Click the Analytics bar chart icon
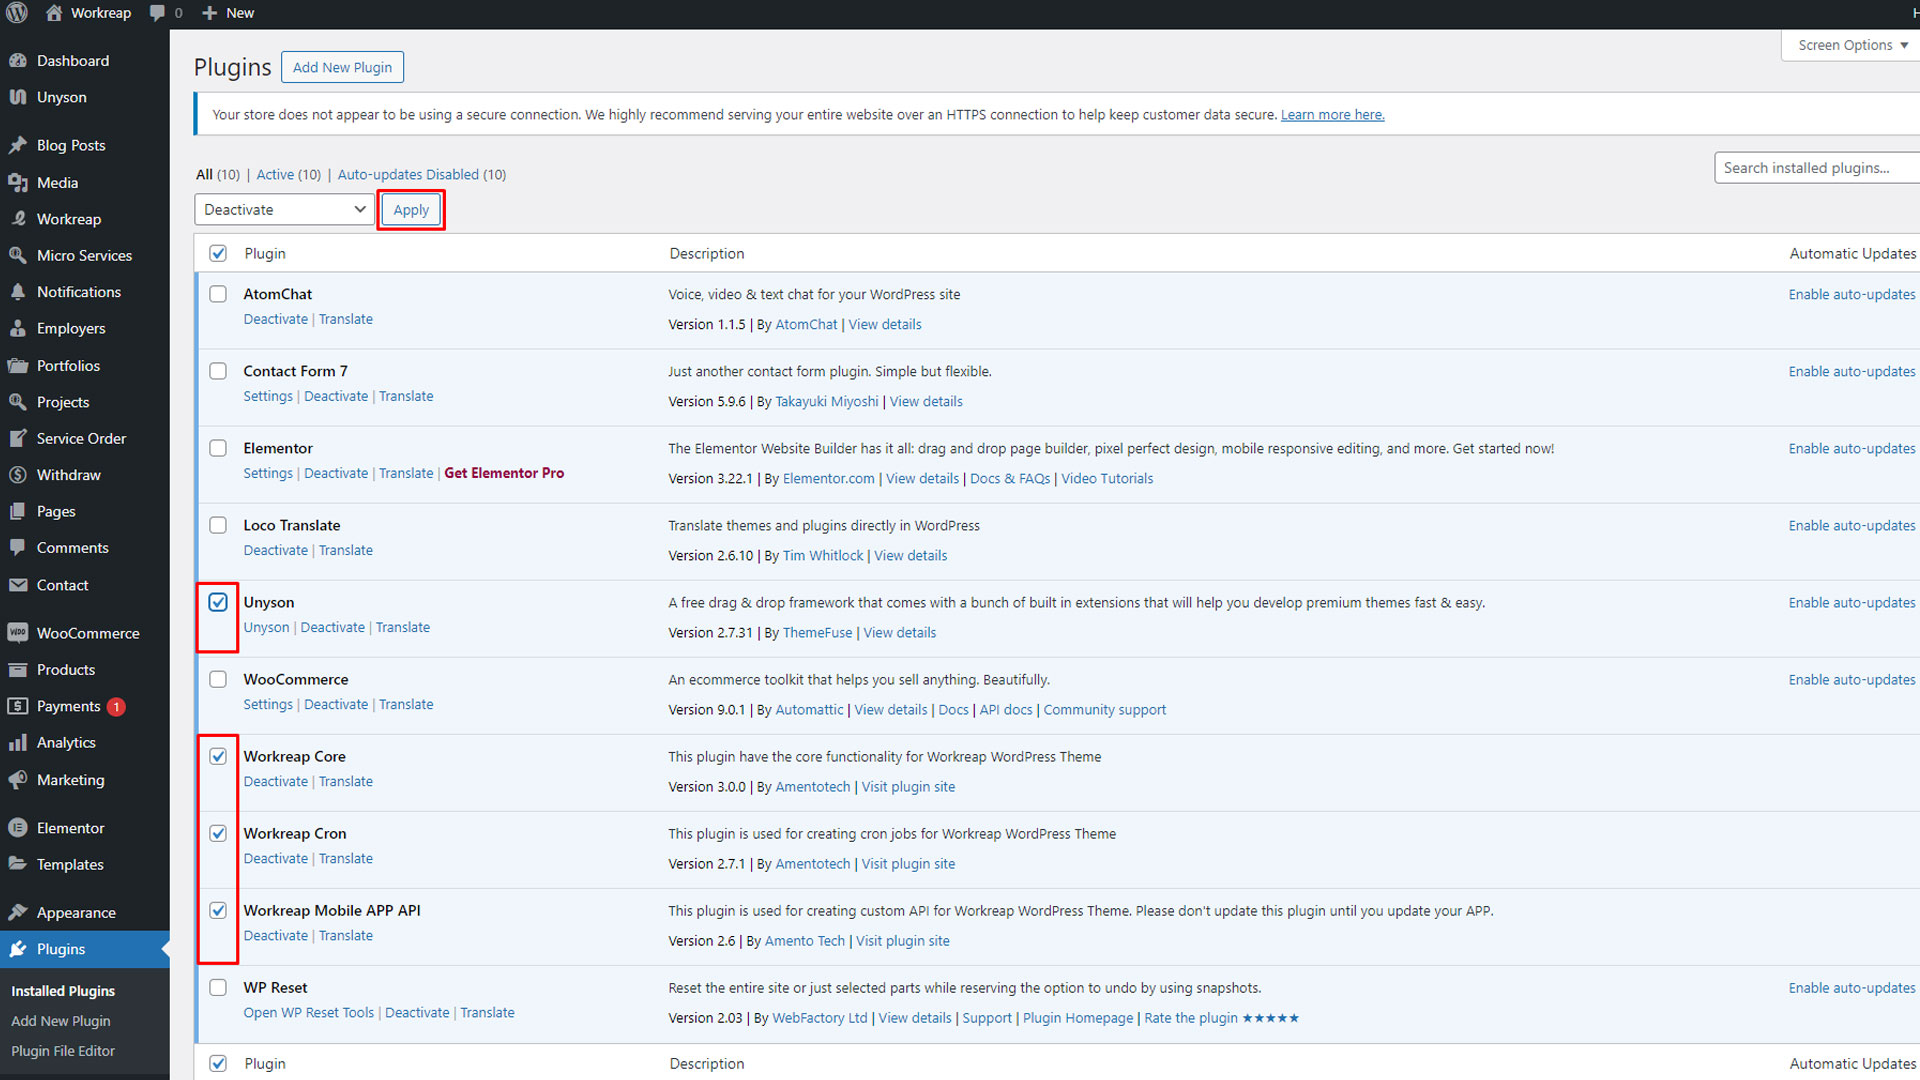This screenshot has width=1920, height=1080. pyautogui.click(x=17, y=742)
